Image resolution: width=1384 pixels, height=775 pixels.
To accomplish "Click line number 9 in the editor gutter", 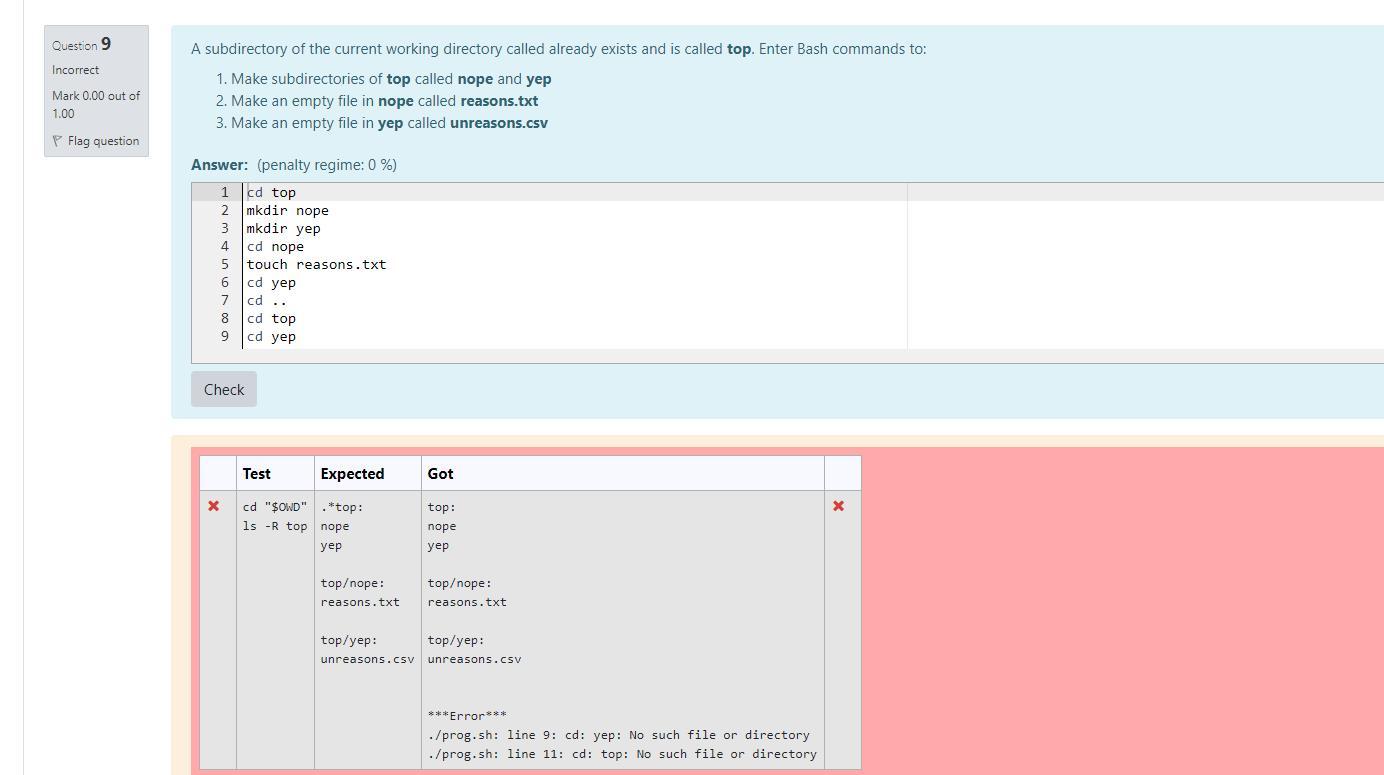I will click(224, 336).
